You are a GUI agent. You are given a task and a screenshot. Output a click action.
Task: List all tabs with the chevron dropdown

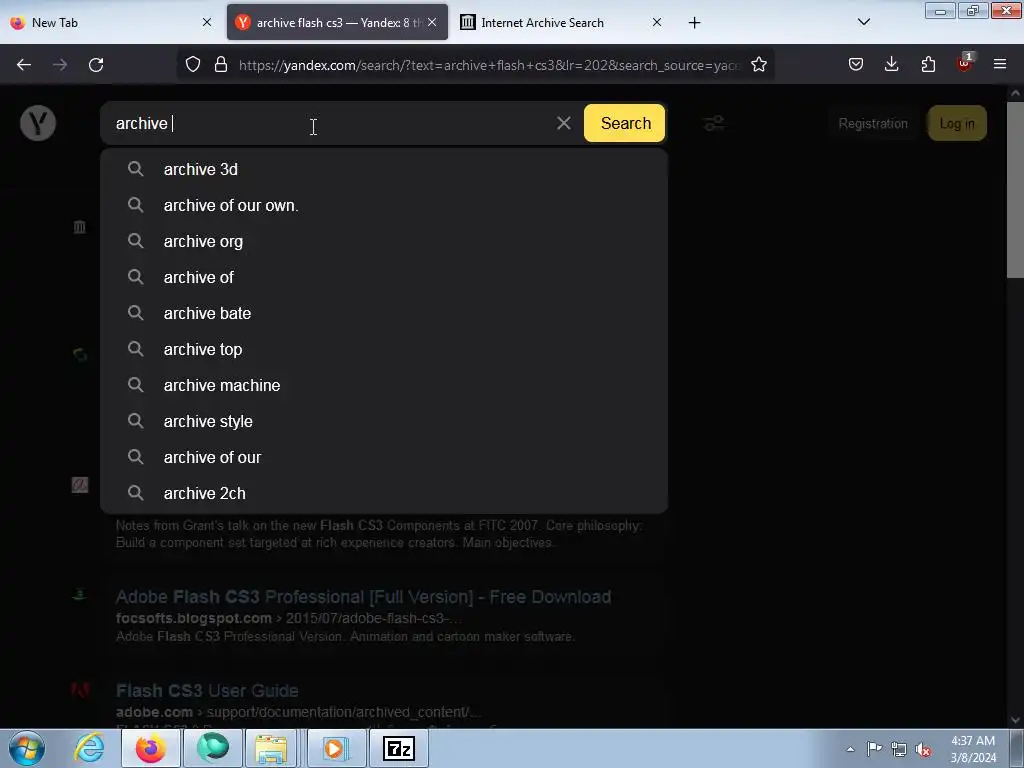coord(863,22)
